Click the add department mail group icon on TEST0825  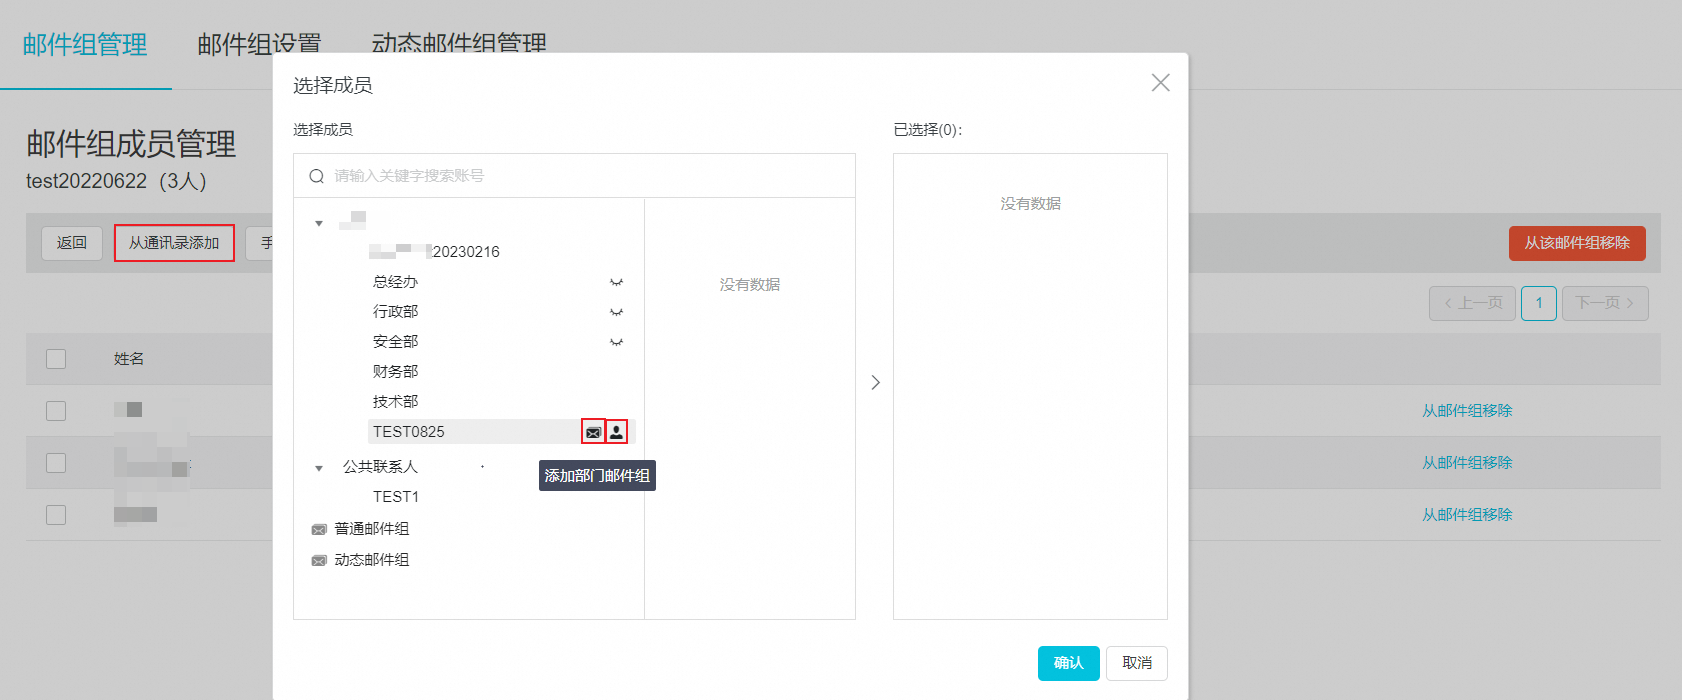[x=593, y=432]
